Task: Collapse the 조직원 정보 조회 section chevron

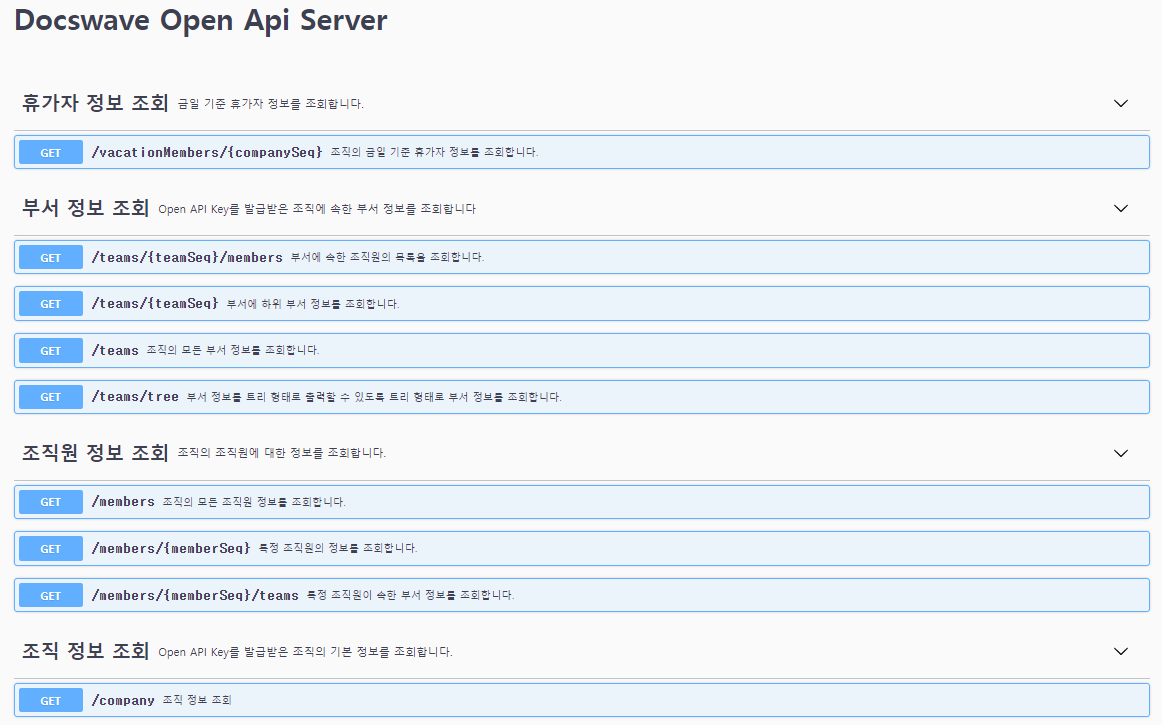Action: (1120, 453)
